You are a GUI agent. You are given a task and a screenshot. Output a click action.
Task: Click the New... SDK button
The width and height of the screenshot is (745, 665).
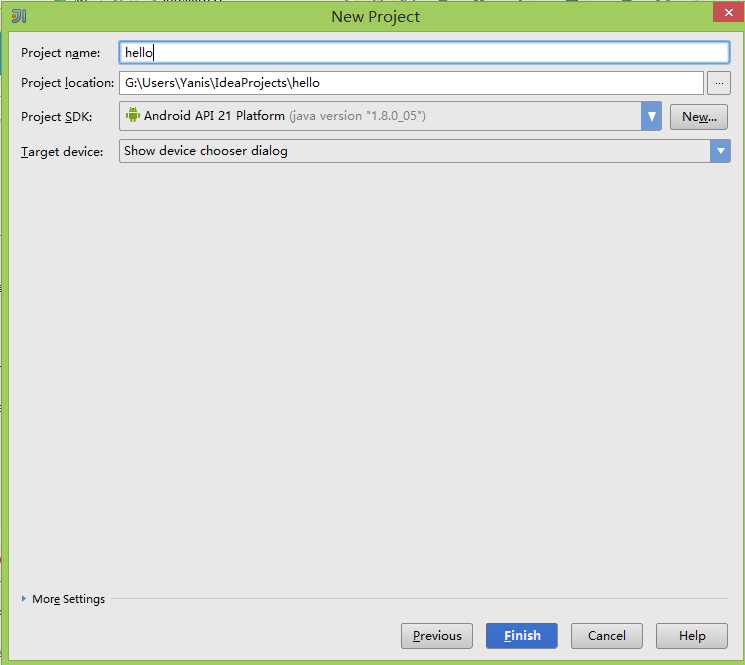(698, 117)
